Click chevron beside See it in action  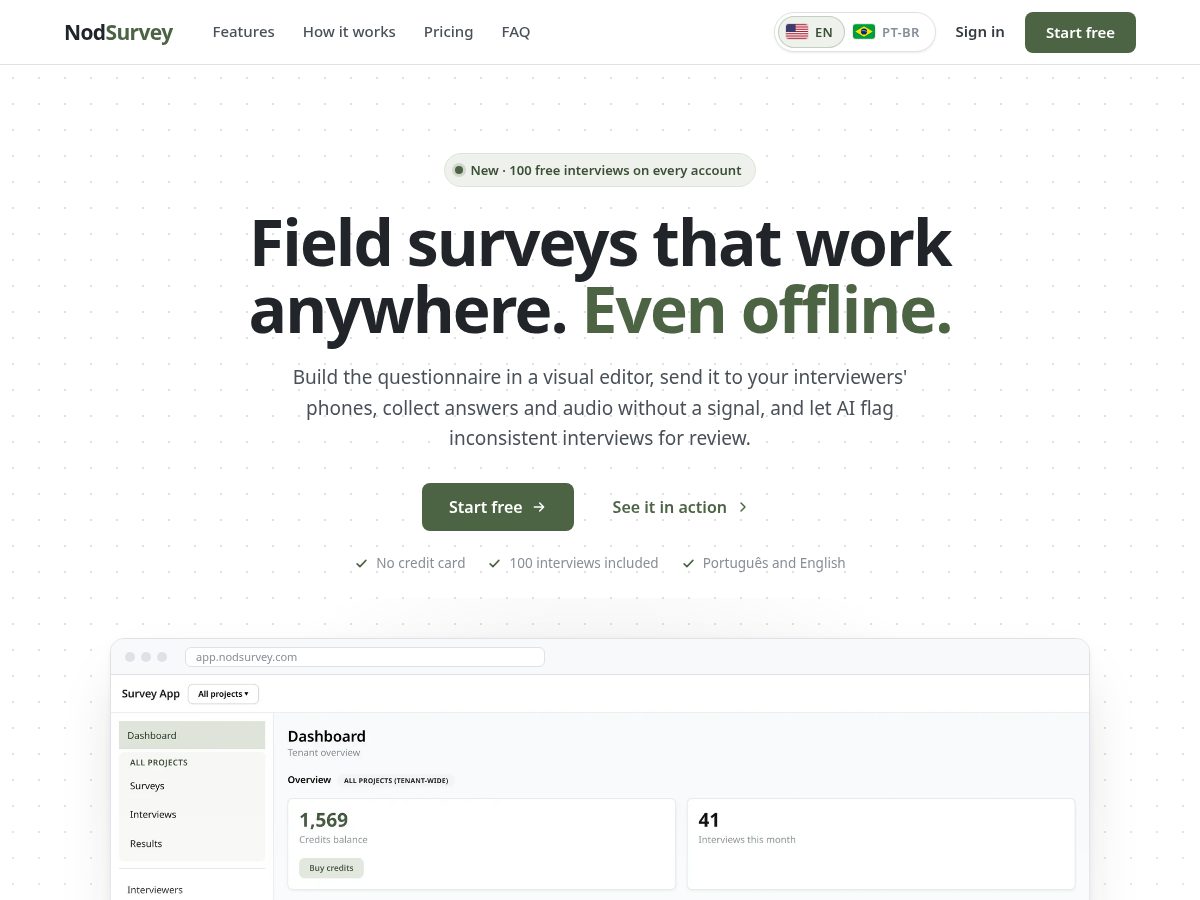click(743, 507)
